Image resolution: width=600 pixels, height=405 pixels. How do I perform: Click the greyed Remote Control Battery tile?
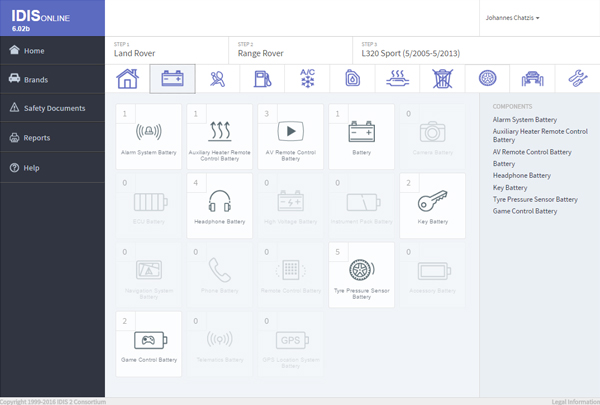290,275
